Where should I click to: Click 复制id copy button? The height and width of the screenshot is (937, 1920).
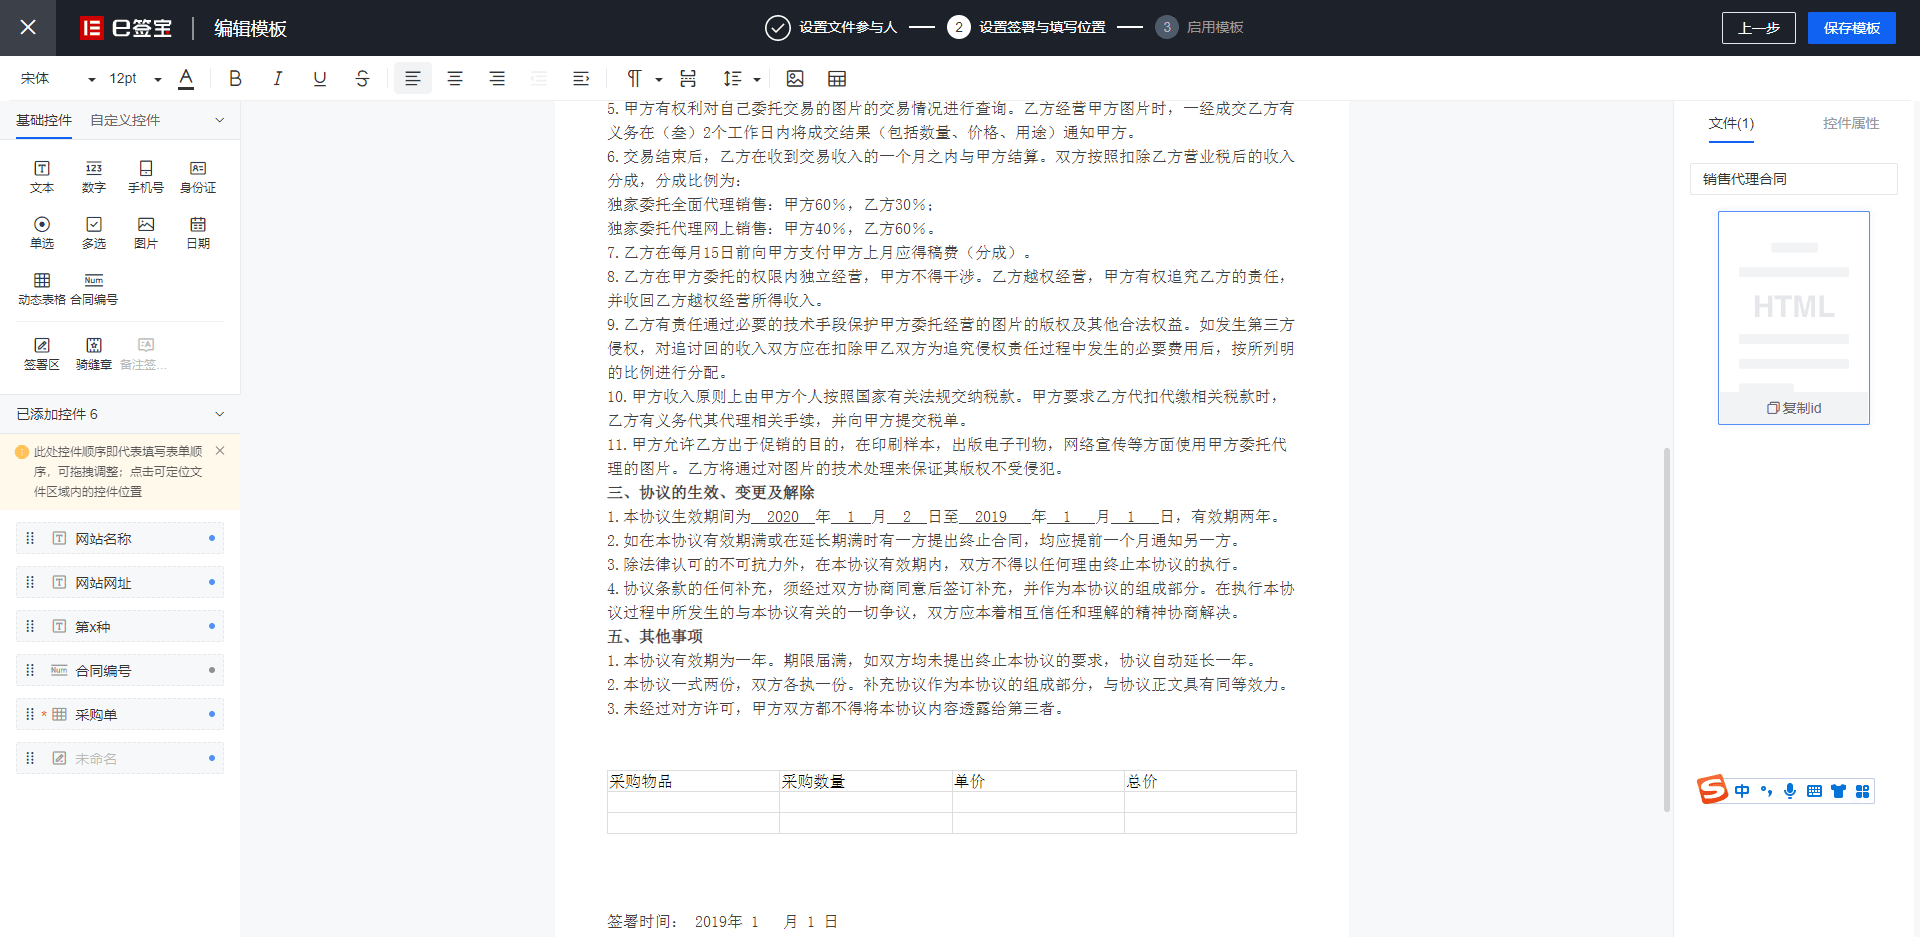1794,408
